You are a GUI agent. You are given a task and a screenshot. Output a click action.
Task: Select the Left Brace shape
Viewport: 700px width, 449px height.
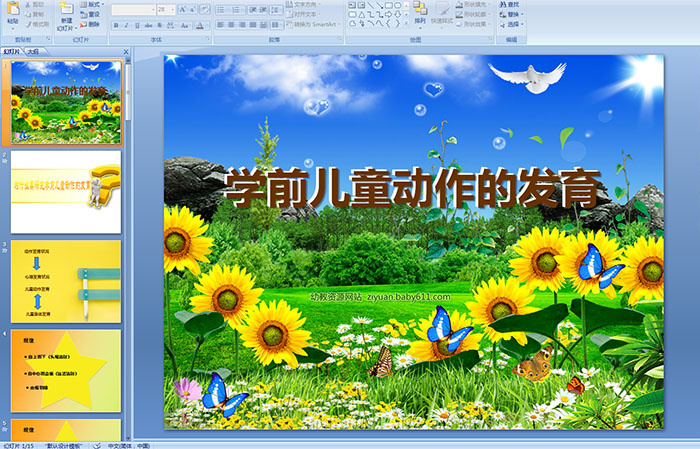(388, 23)
